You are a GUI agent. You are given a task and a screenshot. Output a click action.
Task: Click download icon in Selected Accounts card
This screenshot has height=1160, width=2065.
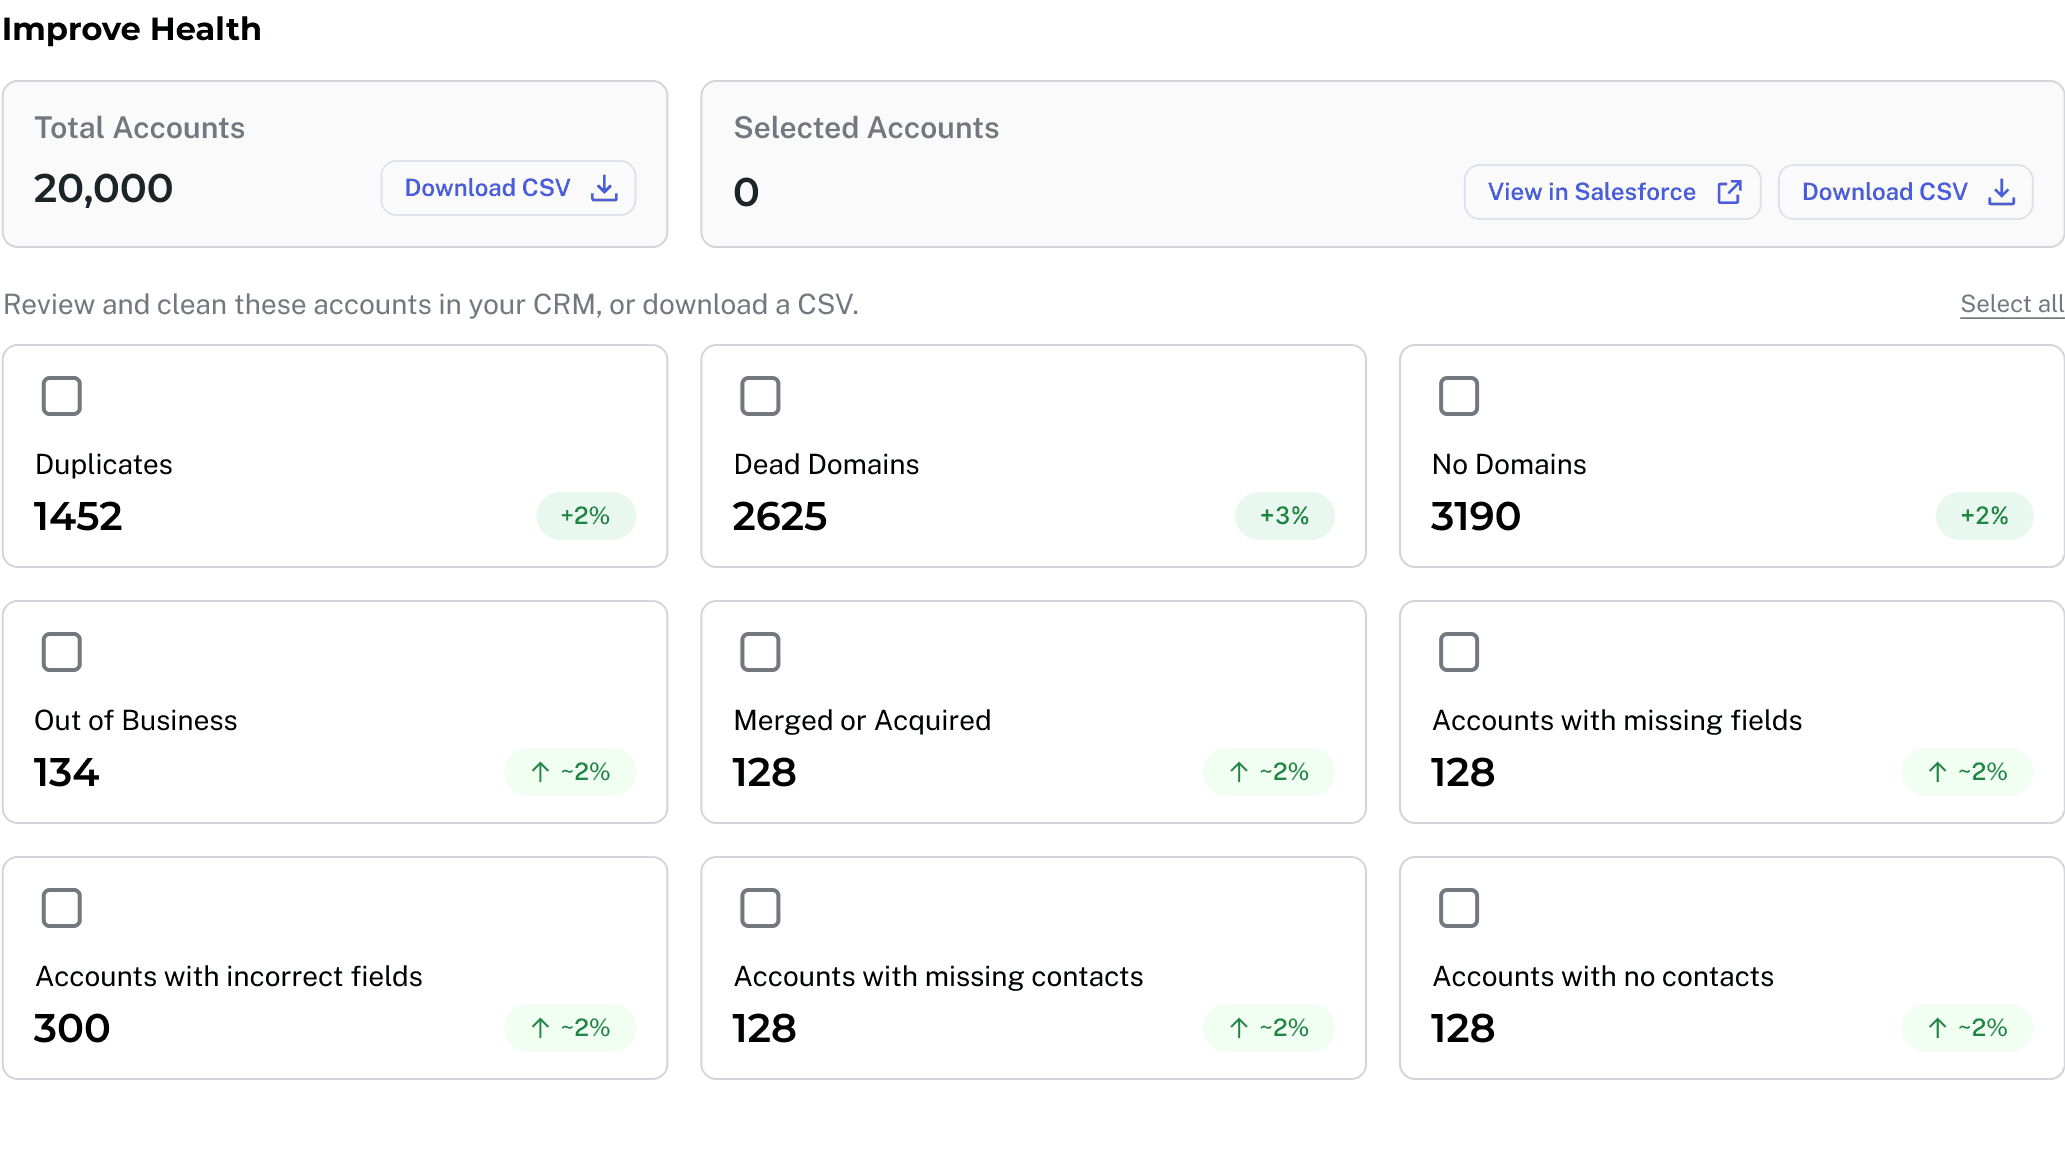point(2001,192)
